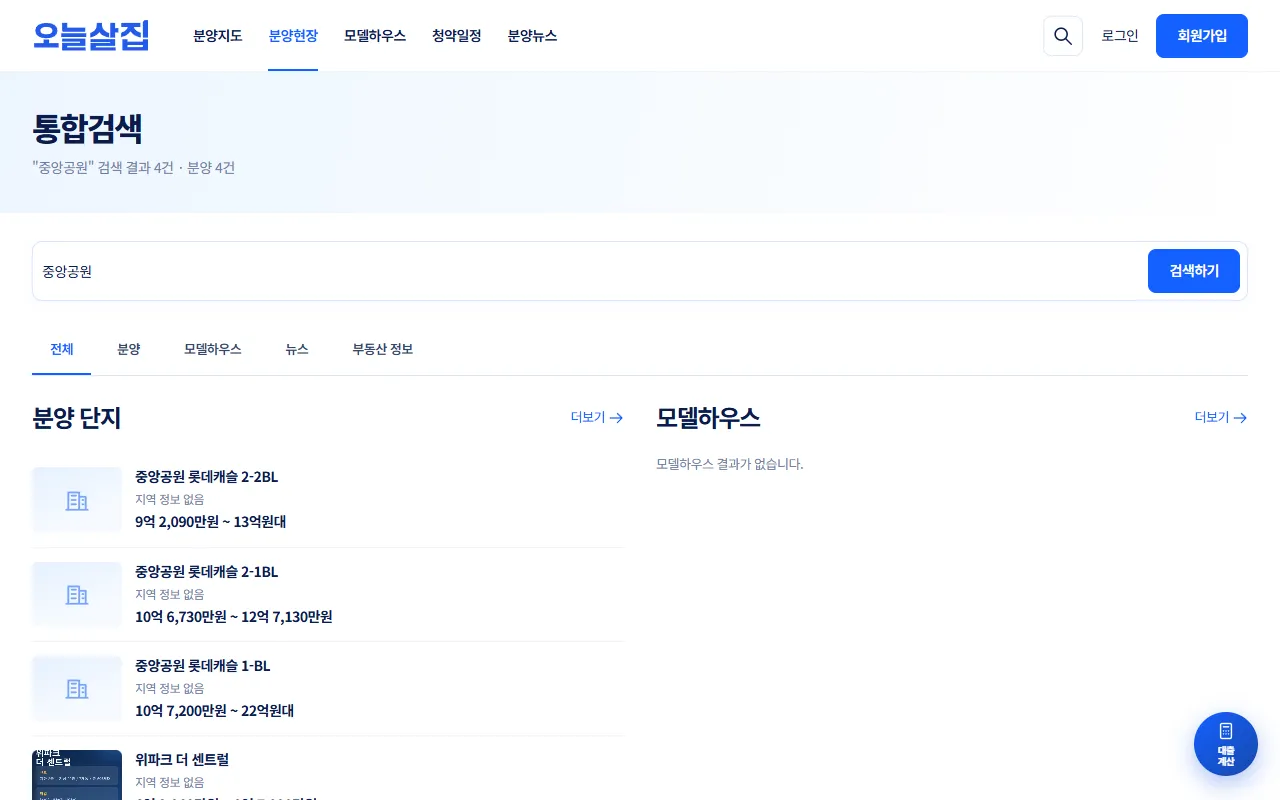Click price 10억 7,200만원 ~ 22억원대
Viewport: 1280px width, 800px height.
[x=215, y=711]
